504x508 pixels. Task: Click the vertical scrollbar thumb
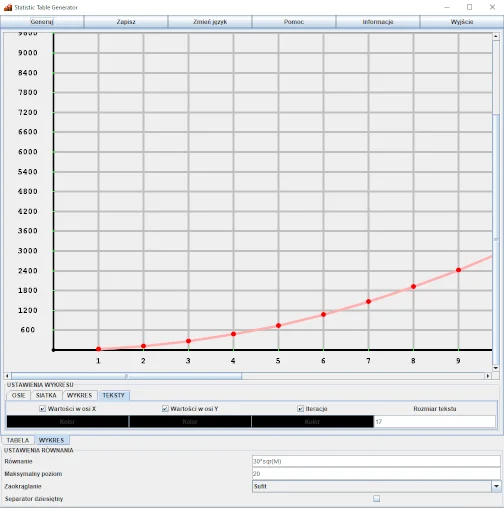click(x=496, y=239)
